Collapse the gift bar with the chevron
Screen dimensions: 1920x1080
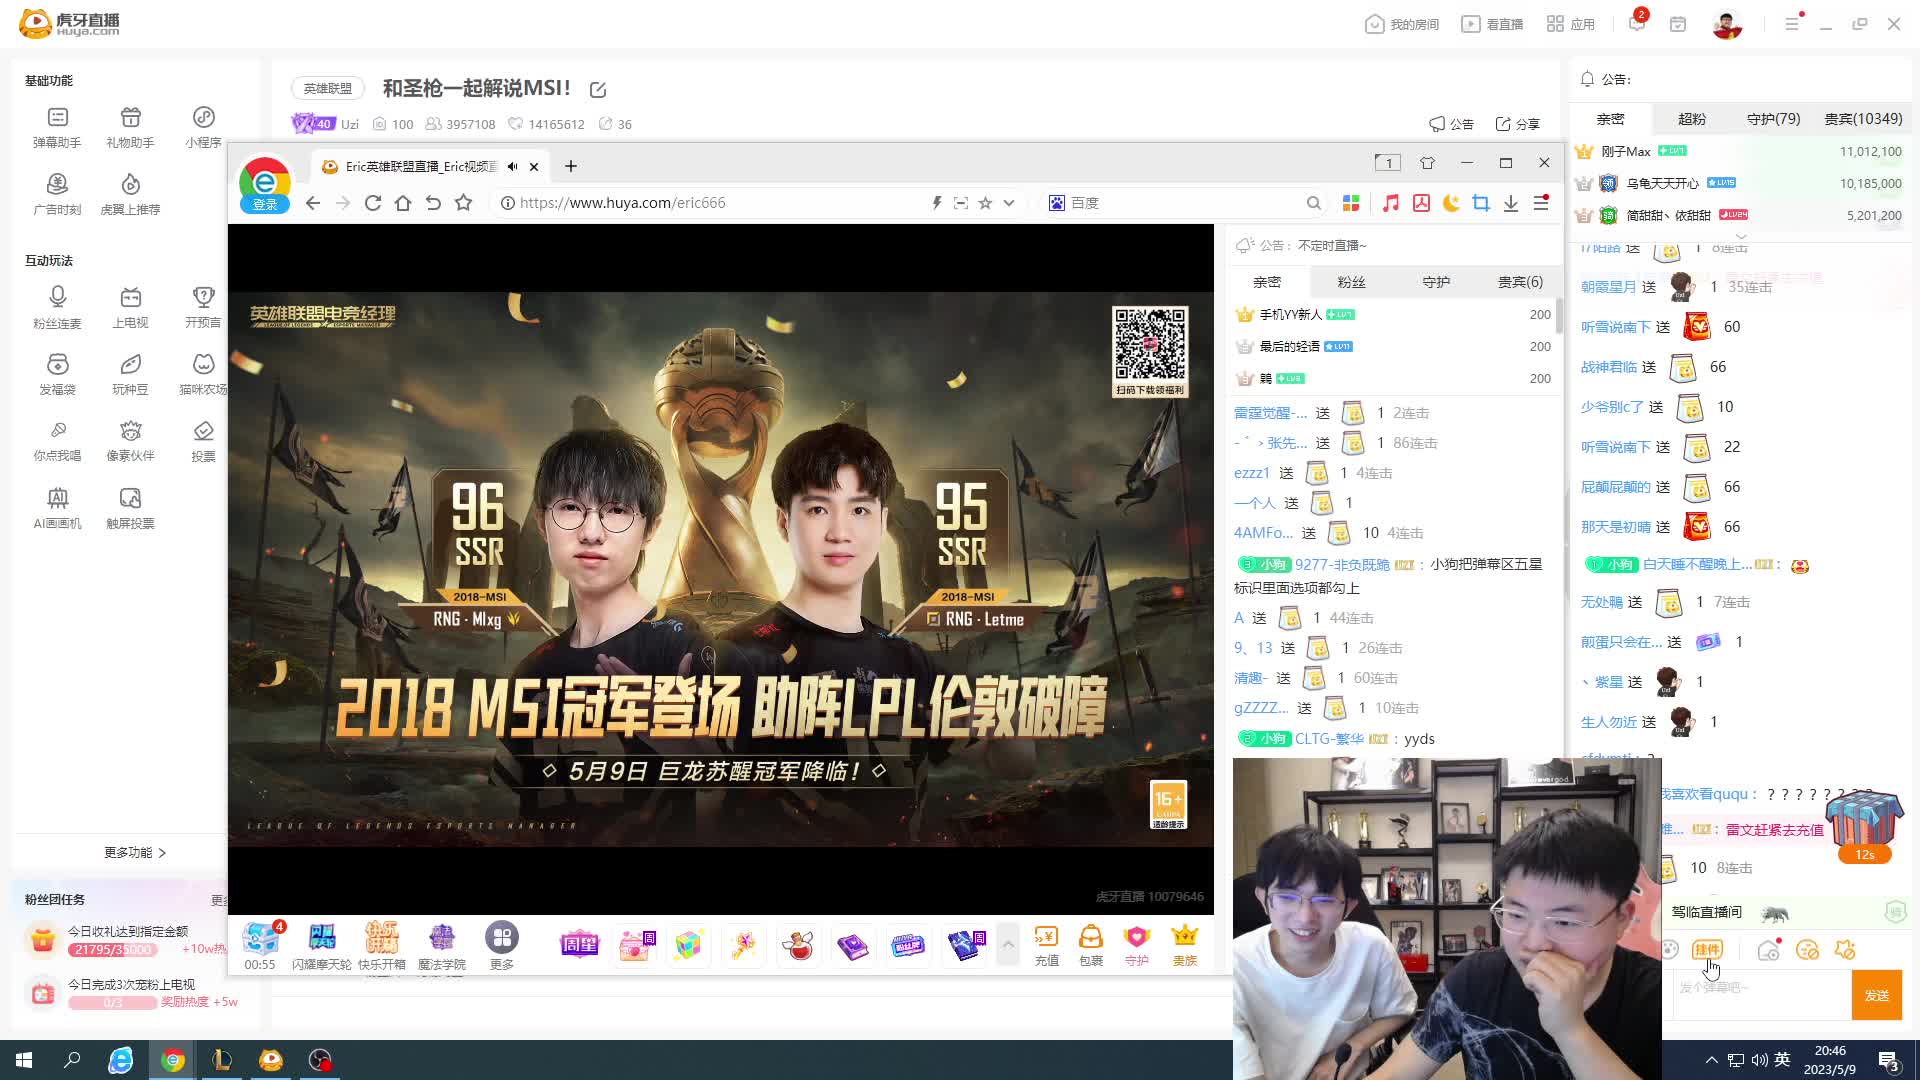[x=1008, y=944]
